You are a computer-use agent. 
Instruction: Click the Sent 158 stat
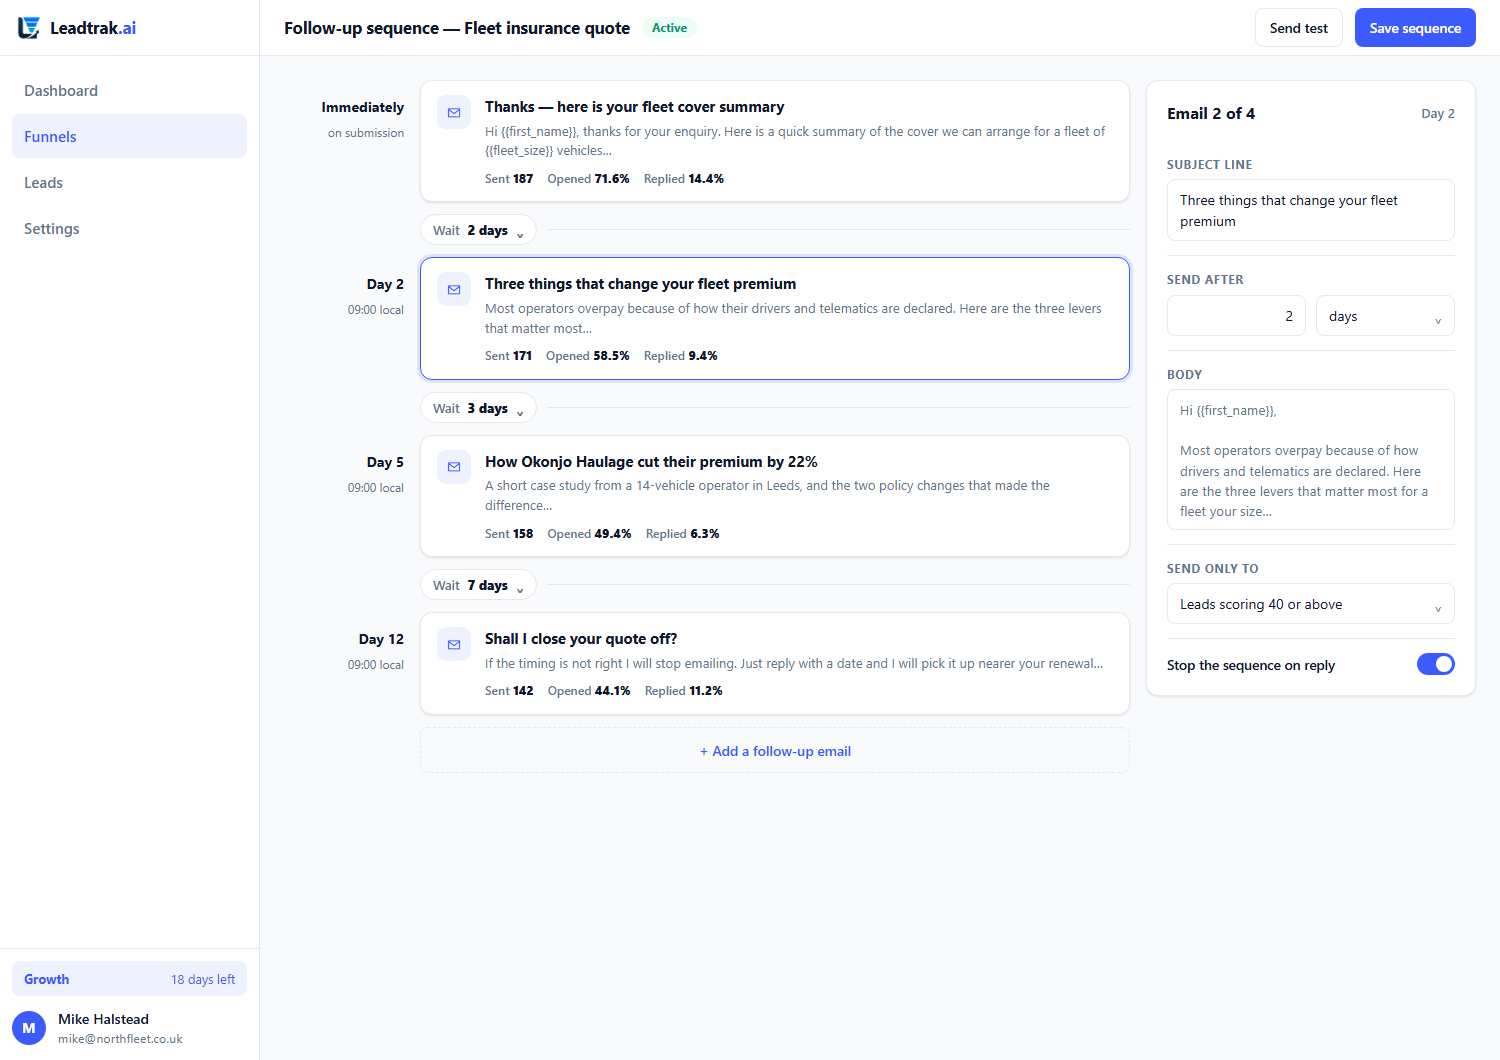[509, 534]
